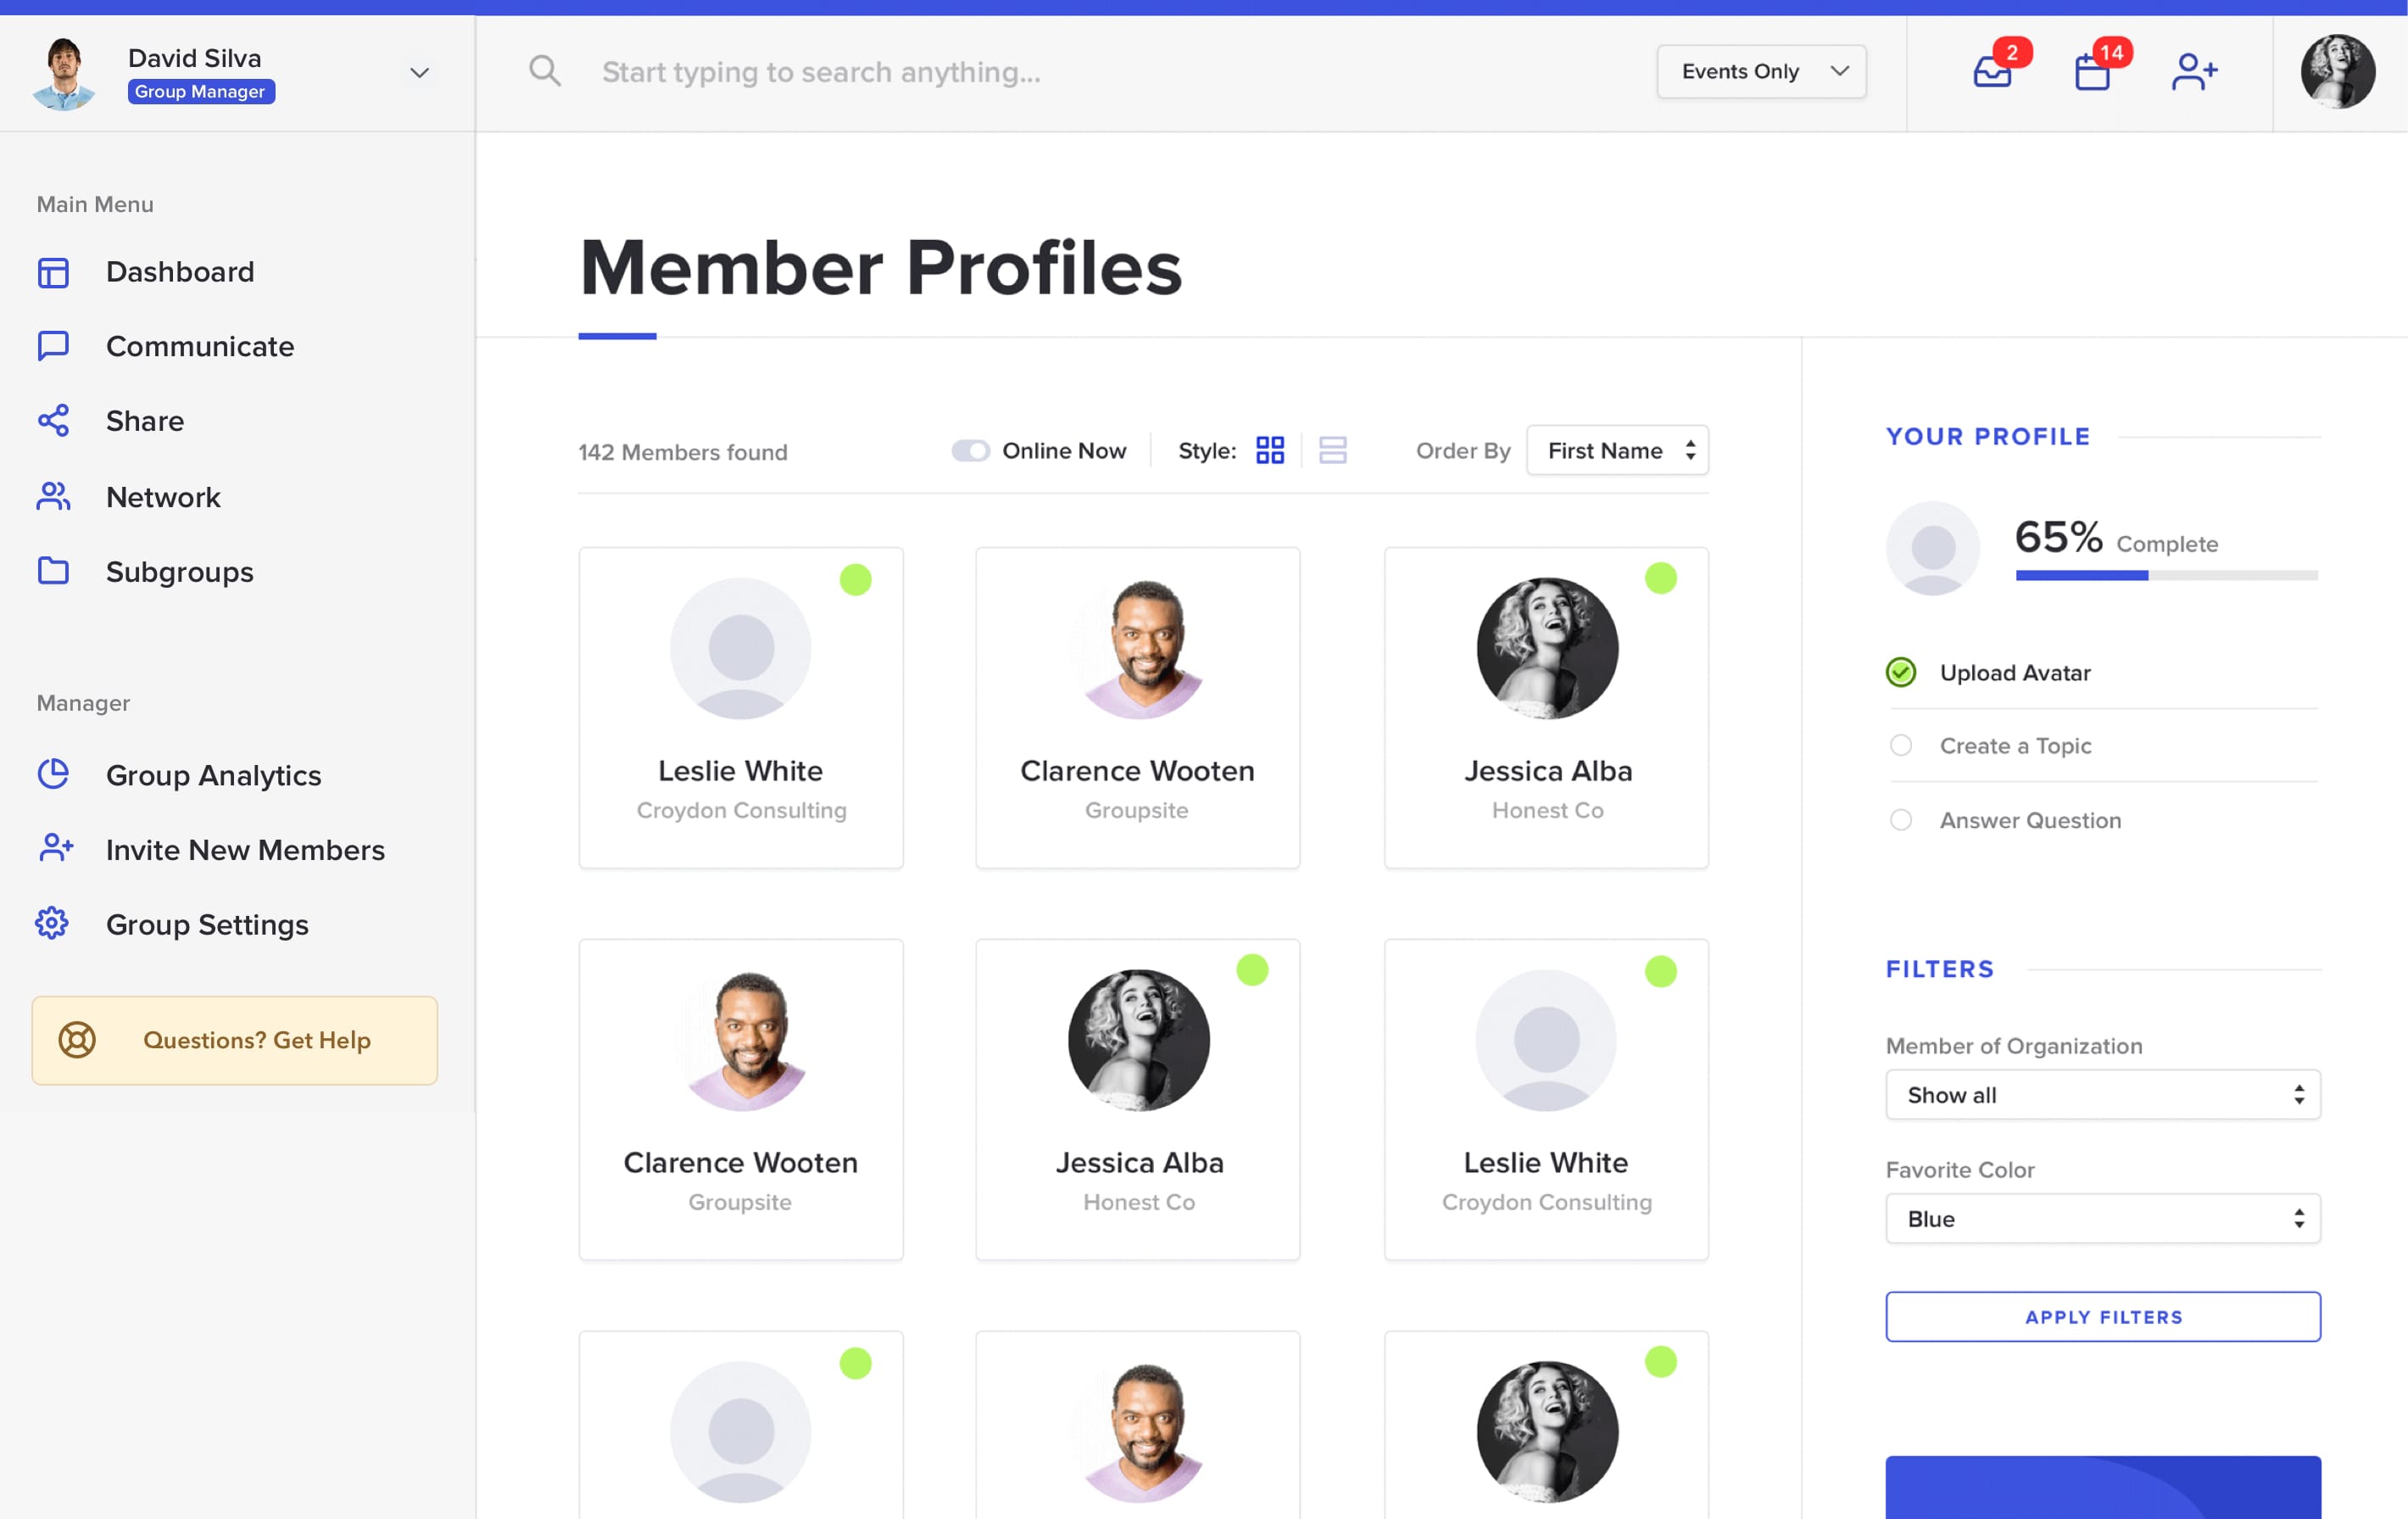Open Clarence Wooten's card in first row
Image resolution: width=2408 pixels, height=1519 pixels.
[x=1138, y=708]
